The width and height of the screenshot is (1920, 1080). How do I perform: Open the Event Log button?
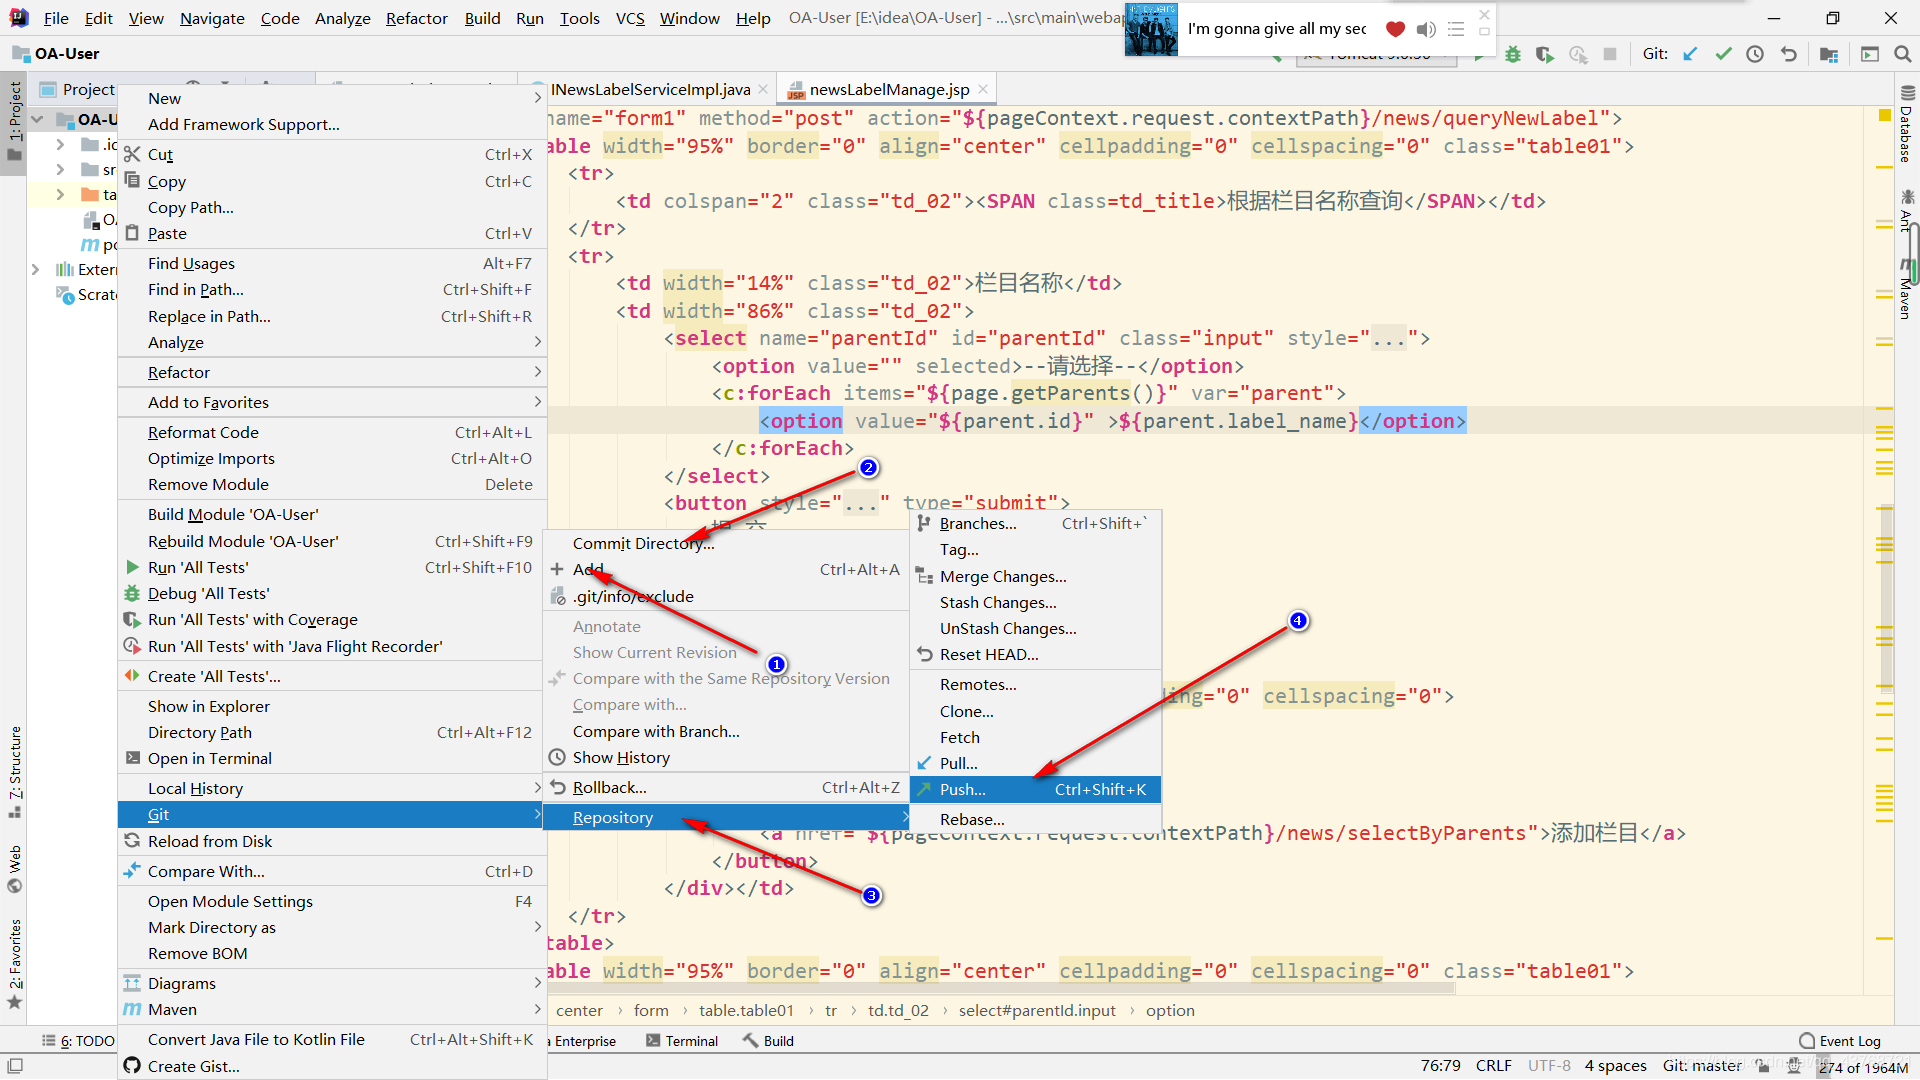point(1840,1041)
